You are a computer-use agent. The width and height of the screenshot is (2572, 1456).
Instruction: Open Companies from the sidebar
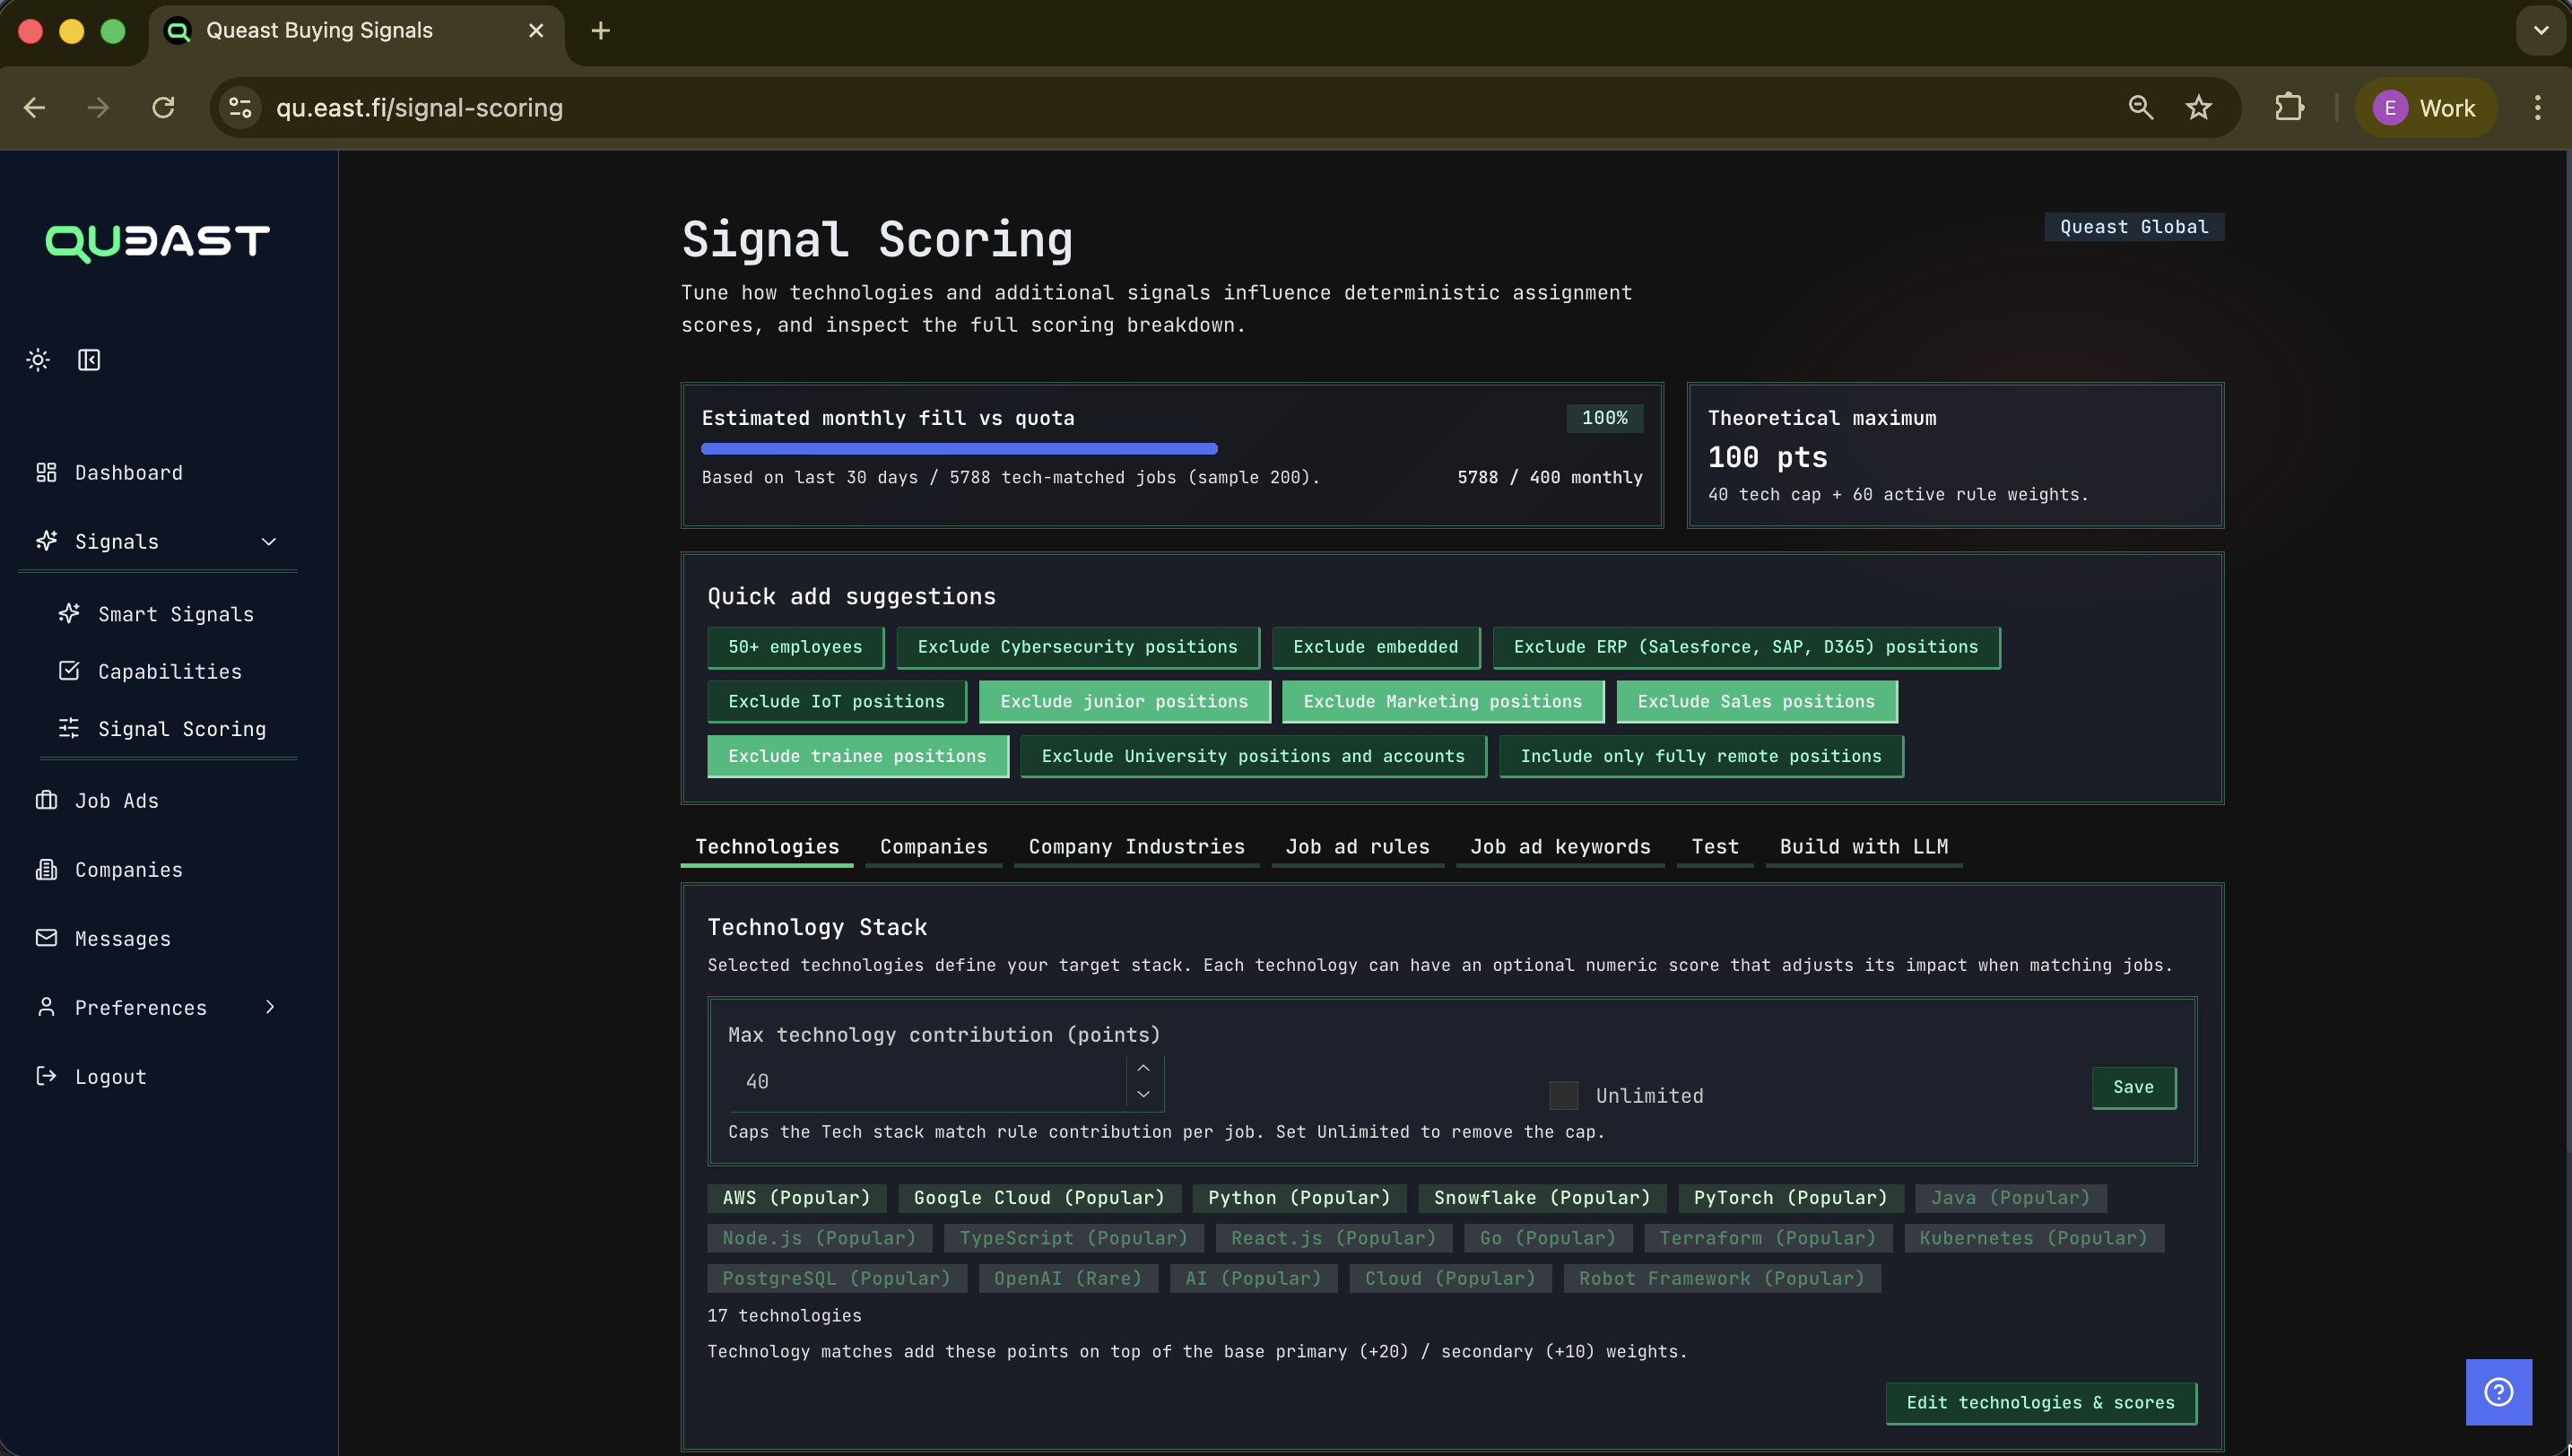128,869
